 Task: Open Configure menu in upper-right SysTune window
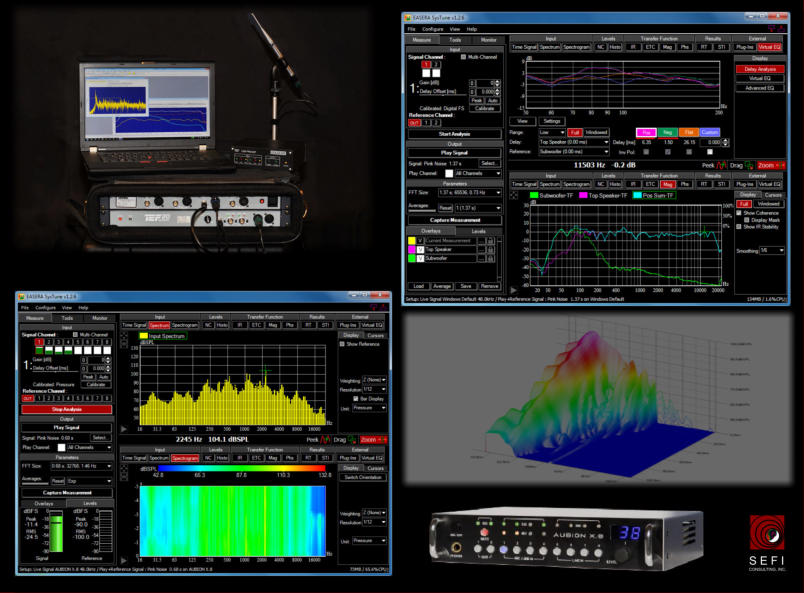coord(432,29)
